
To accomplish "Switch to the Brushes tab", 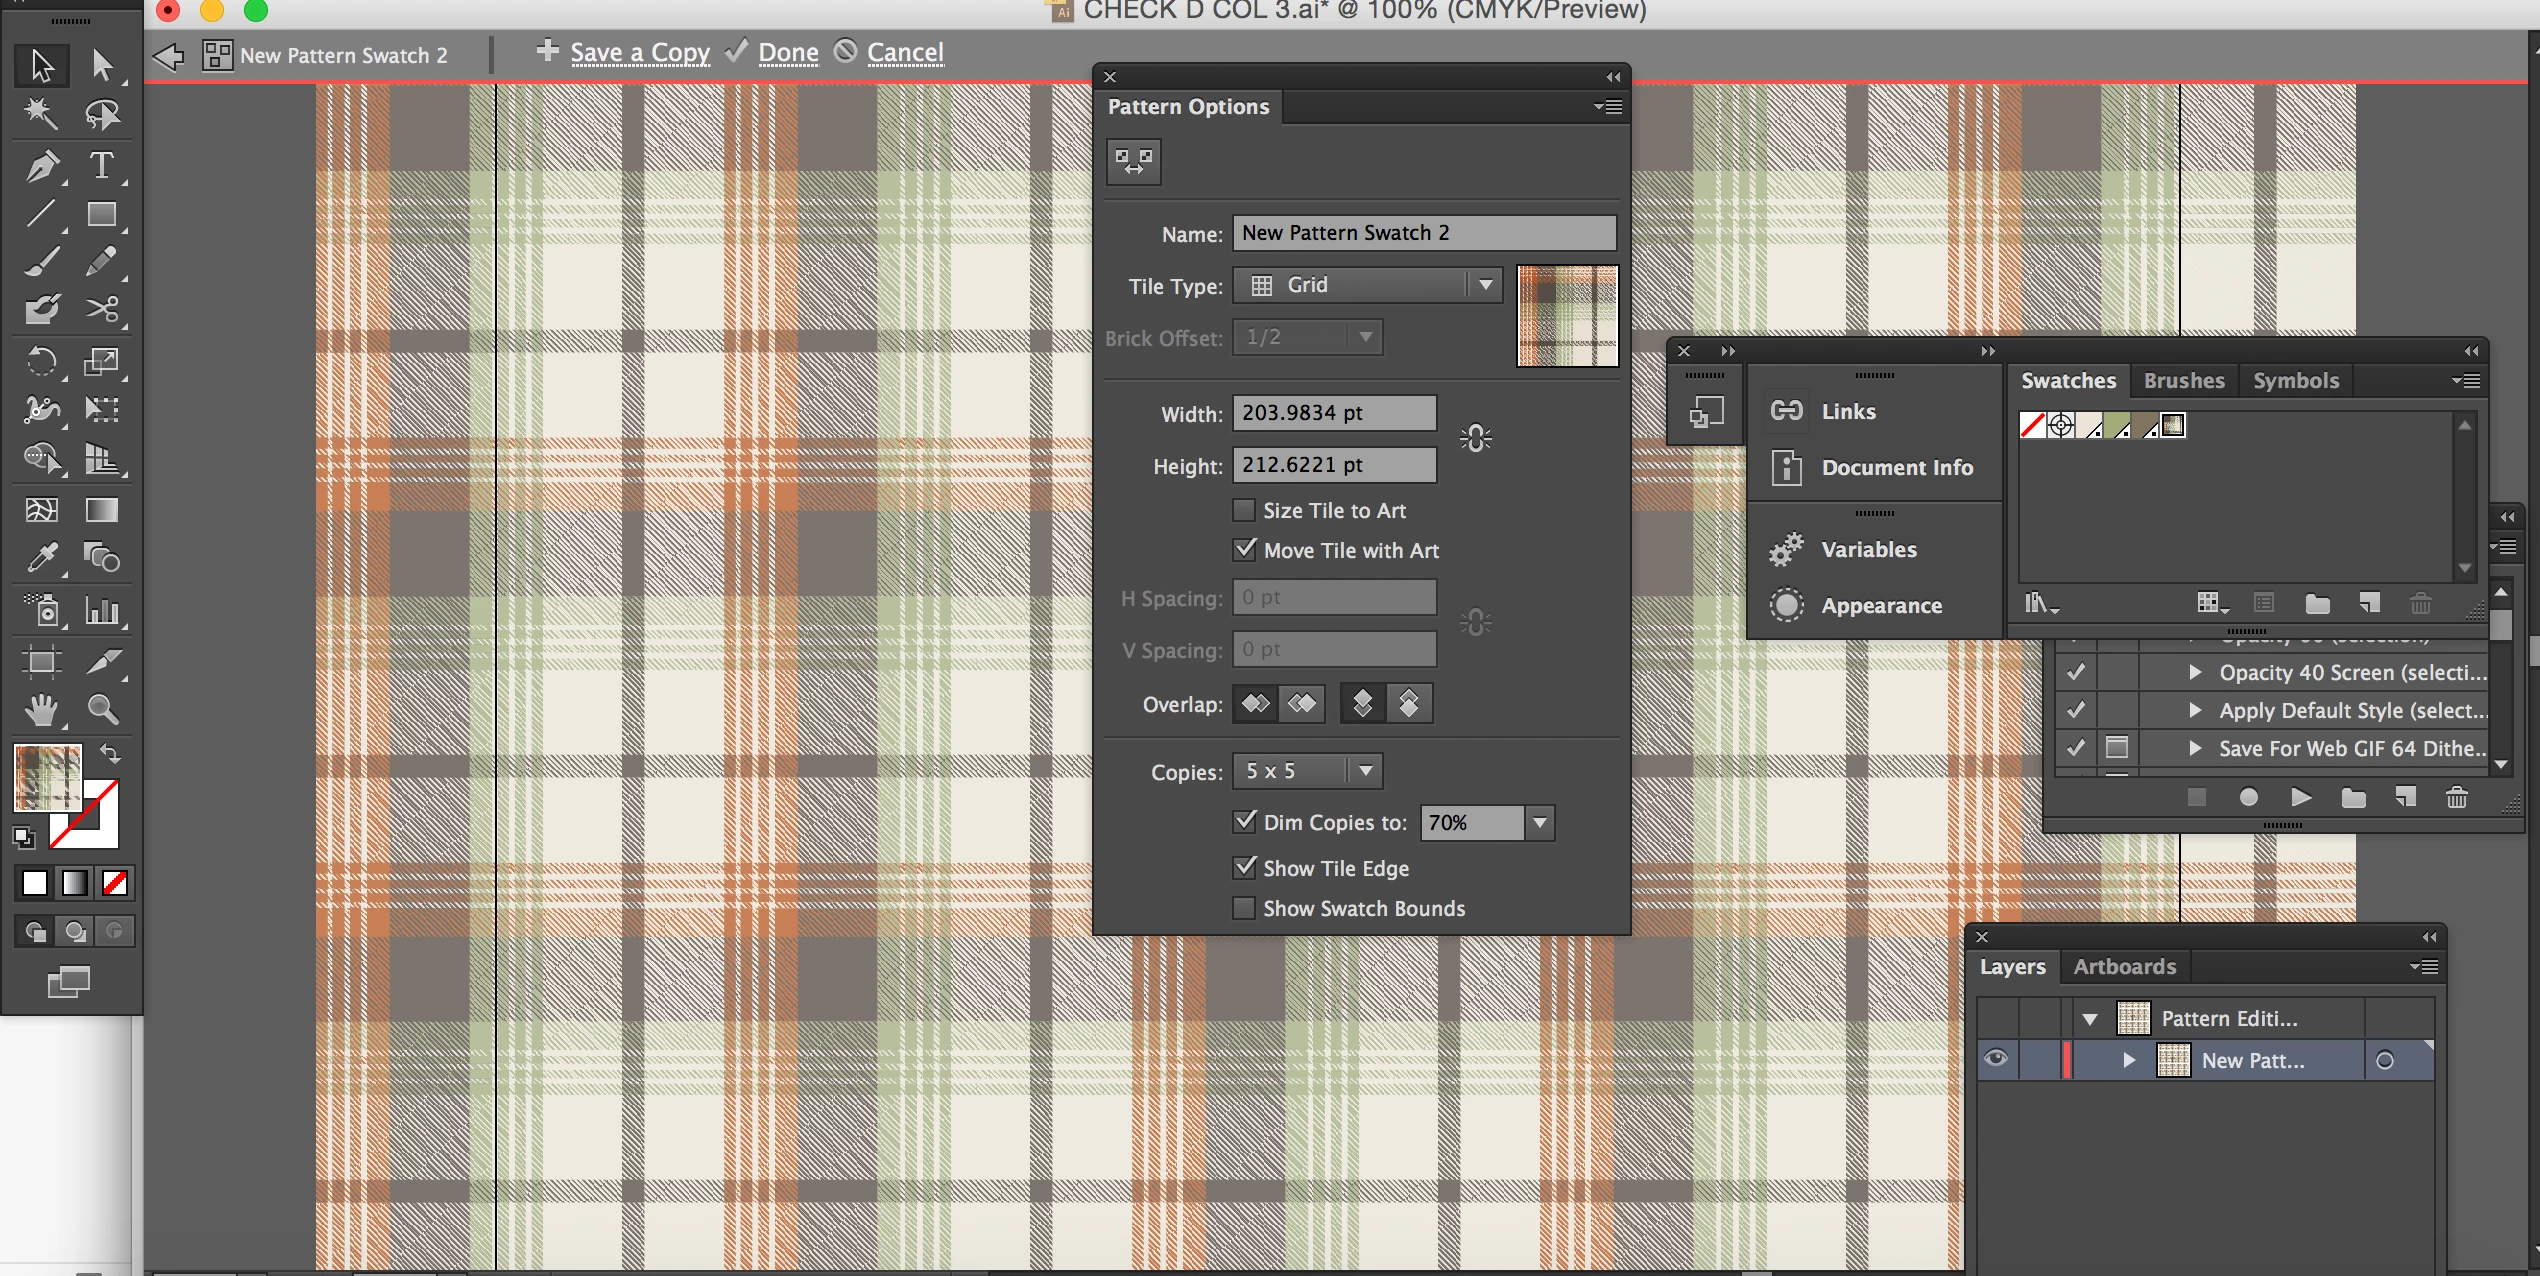I will coord(2183,381).
